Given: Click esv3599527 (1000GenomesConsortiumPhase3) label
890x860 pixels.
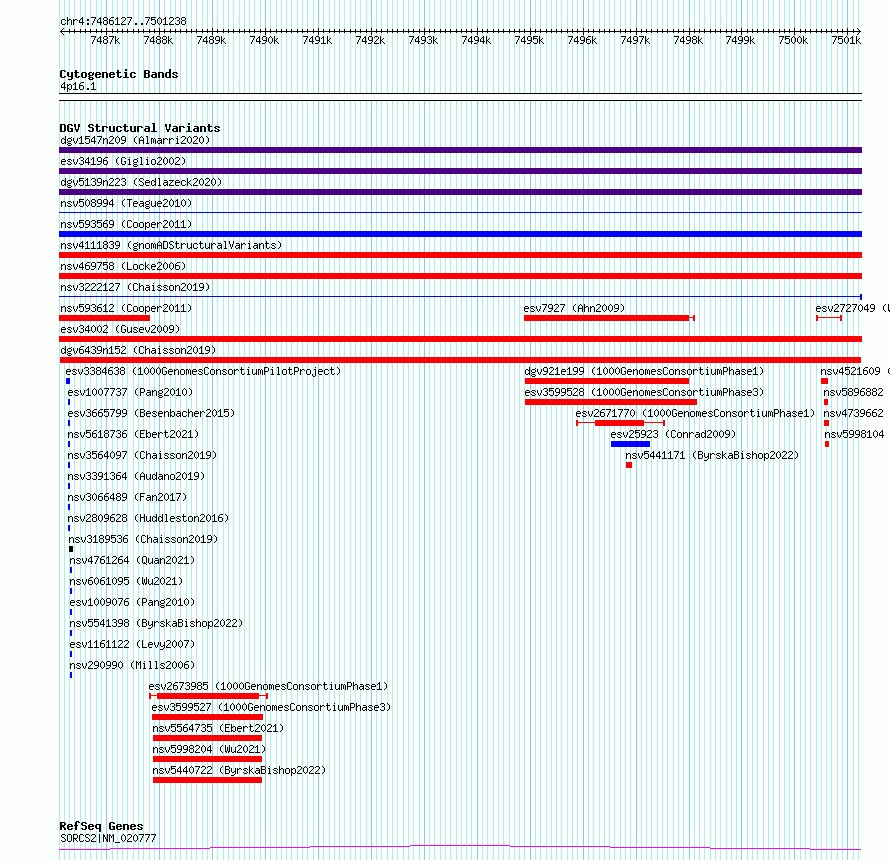Looking at the screenshot, I should 271,707.
